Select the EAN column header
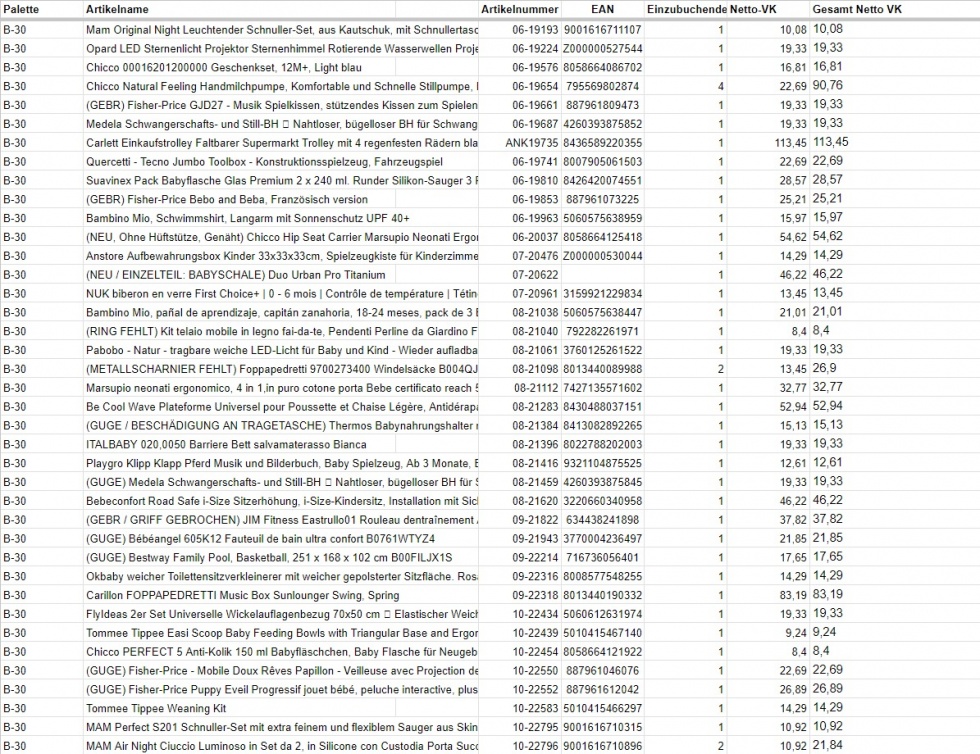 coord(602,9)
